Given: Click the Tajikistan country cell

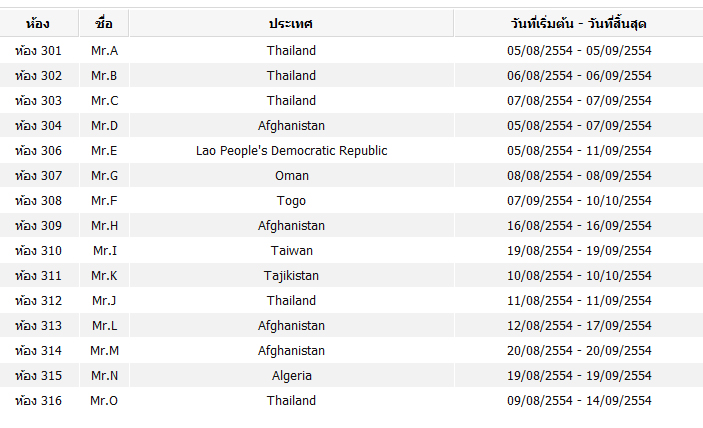Looking at the screenshot, I should [x=291, y=275].
